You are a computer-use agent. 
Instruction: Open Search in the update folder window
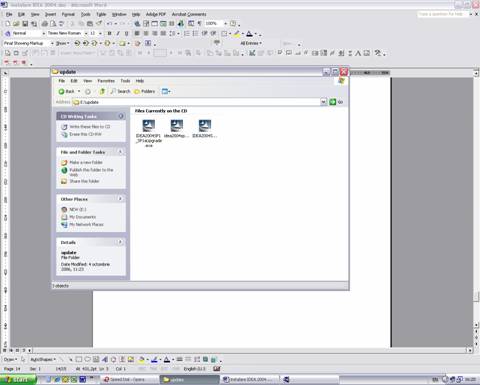click(x=120, y=91)
